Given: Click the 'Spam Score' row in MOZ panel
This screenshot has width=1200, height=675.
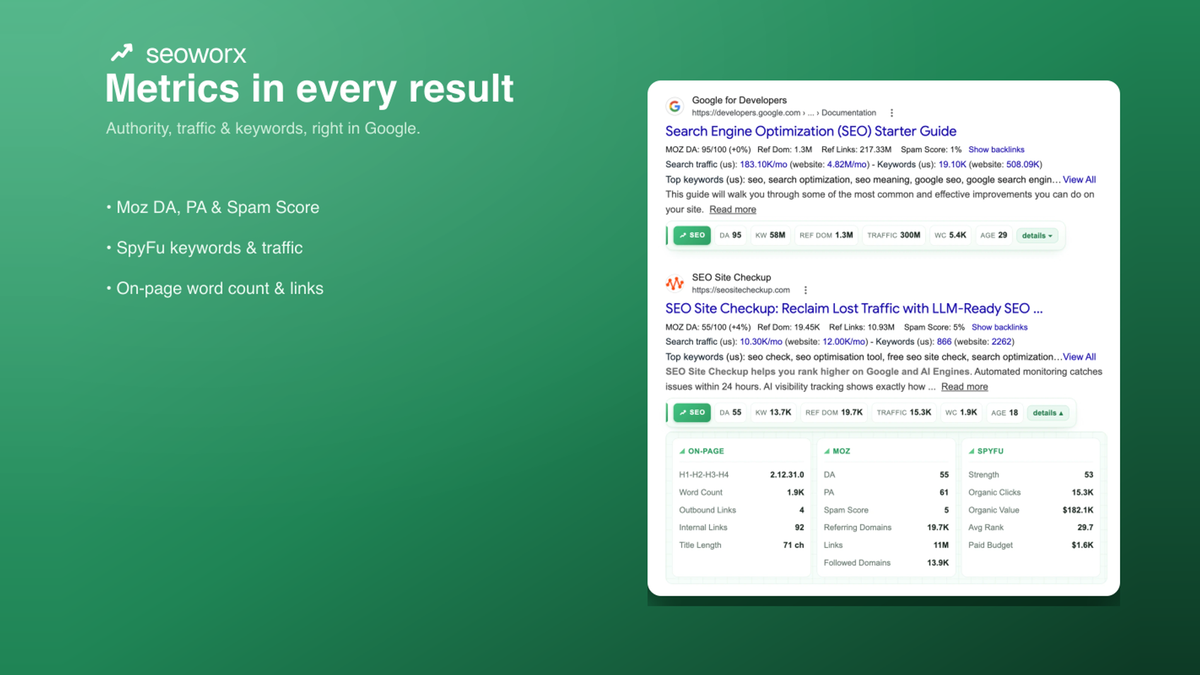Looking at the screenshot, I should tap(886, 510).
